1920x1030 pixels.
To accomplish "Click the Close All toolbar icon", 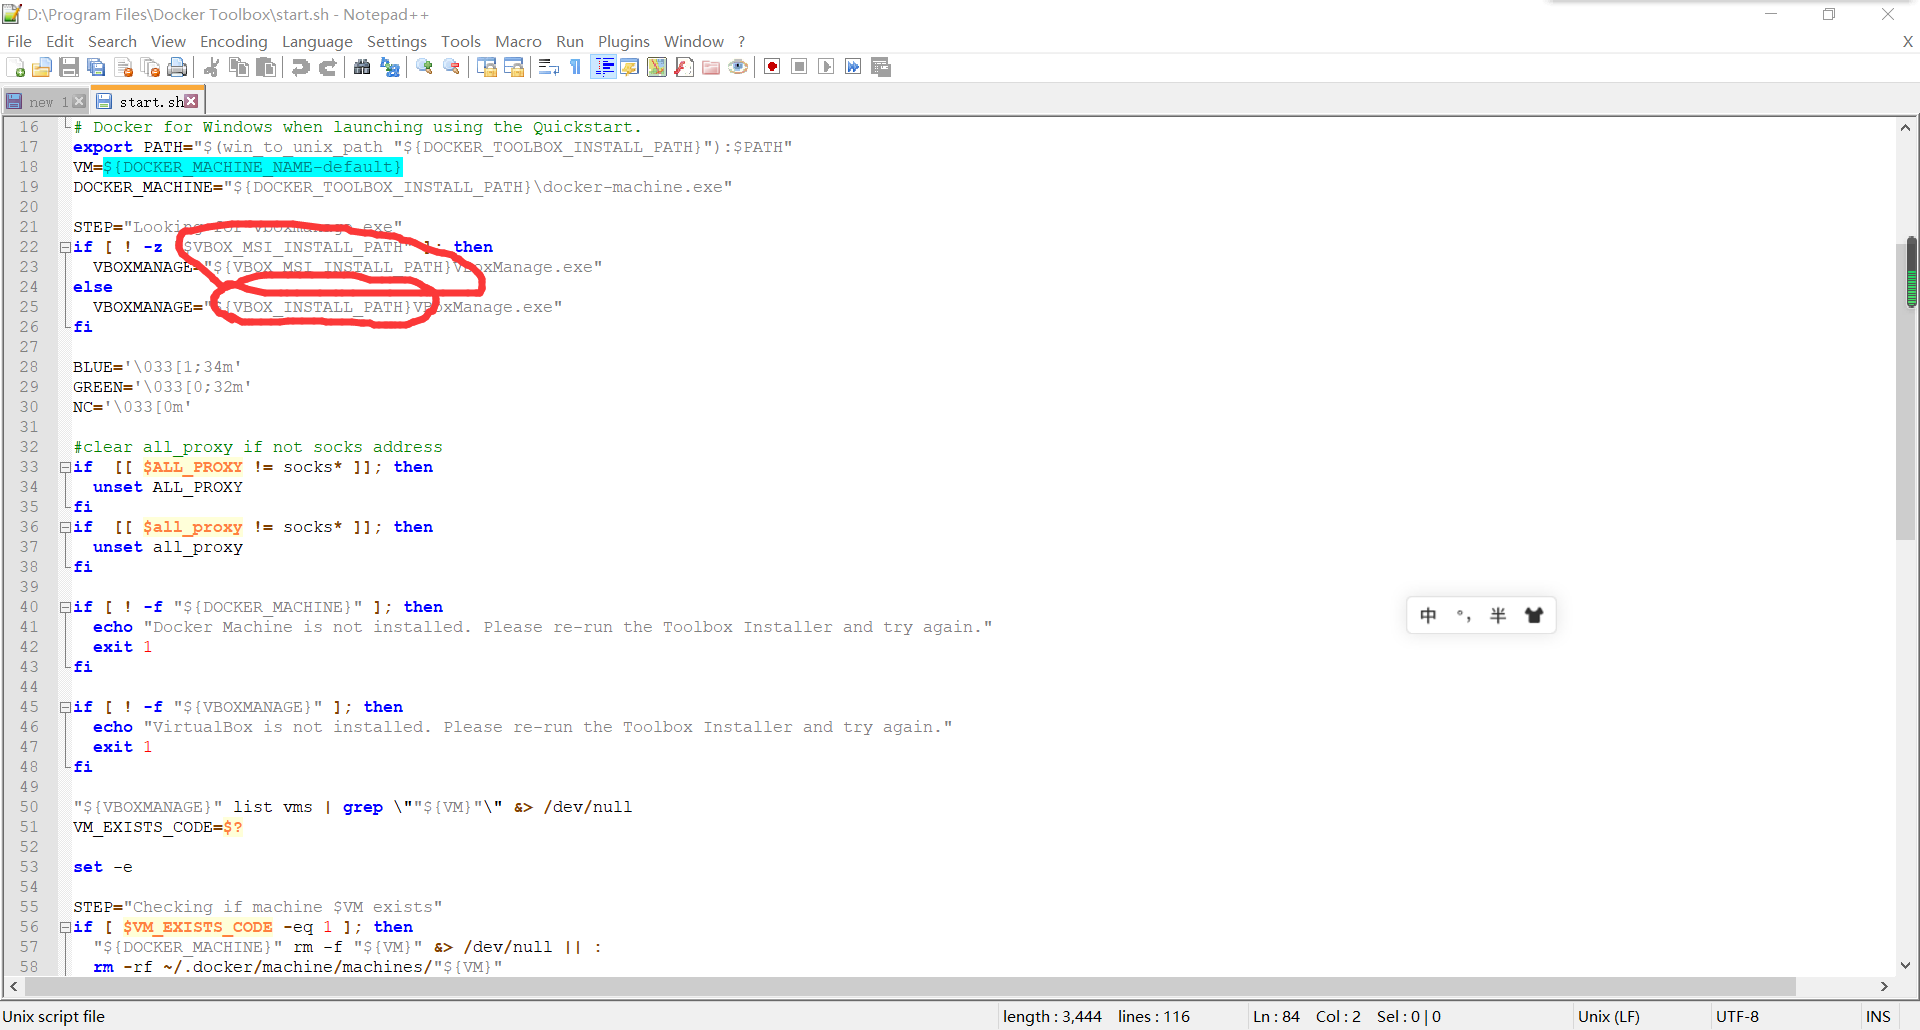I will [151, 67].
